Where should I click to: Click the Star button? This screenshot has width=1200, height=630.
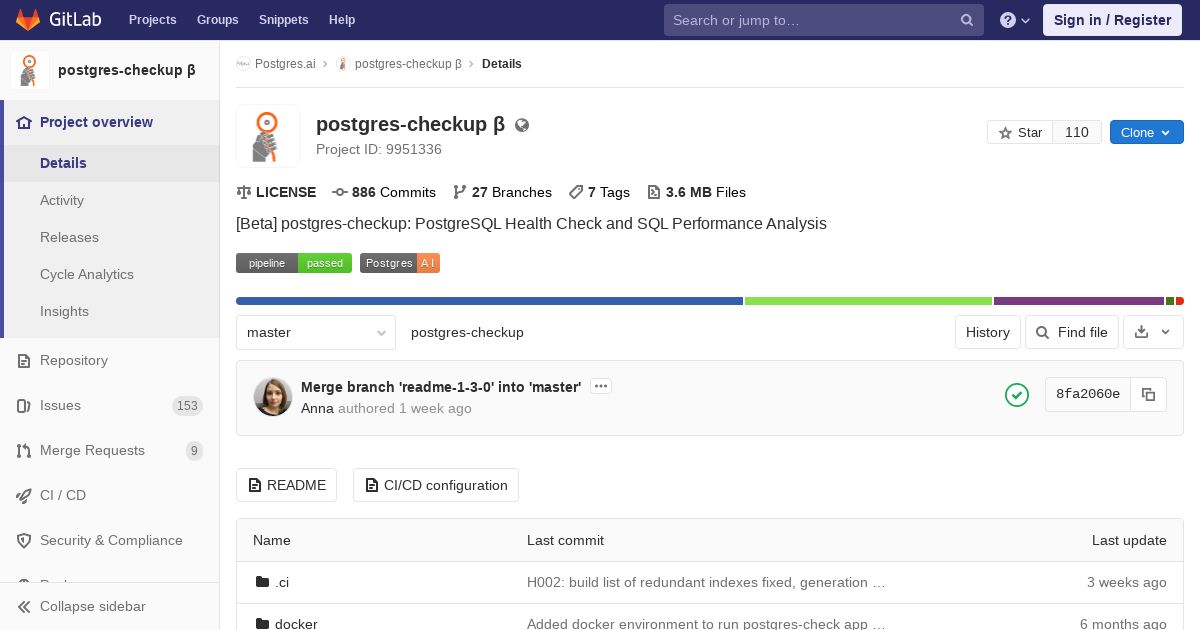click(1020, 132)
